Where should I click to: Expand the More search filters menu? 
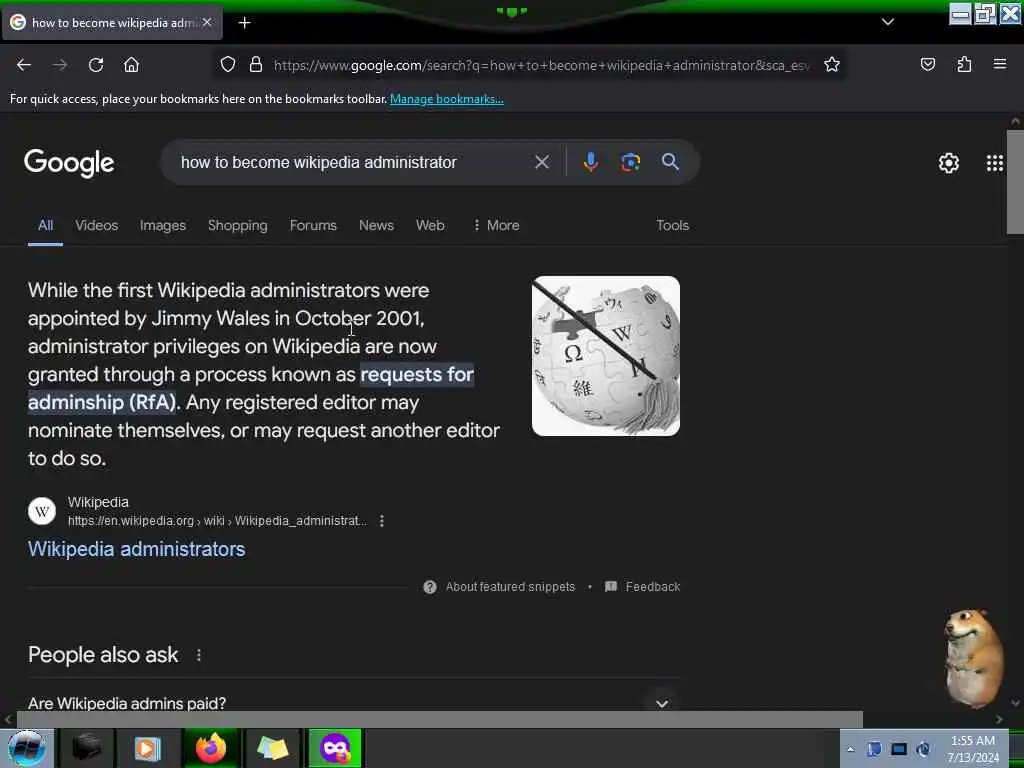pyautogui.click(x=496, y=225)
